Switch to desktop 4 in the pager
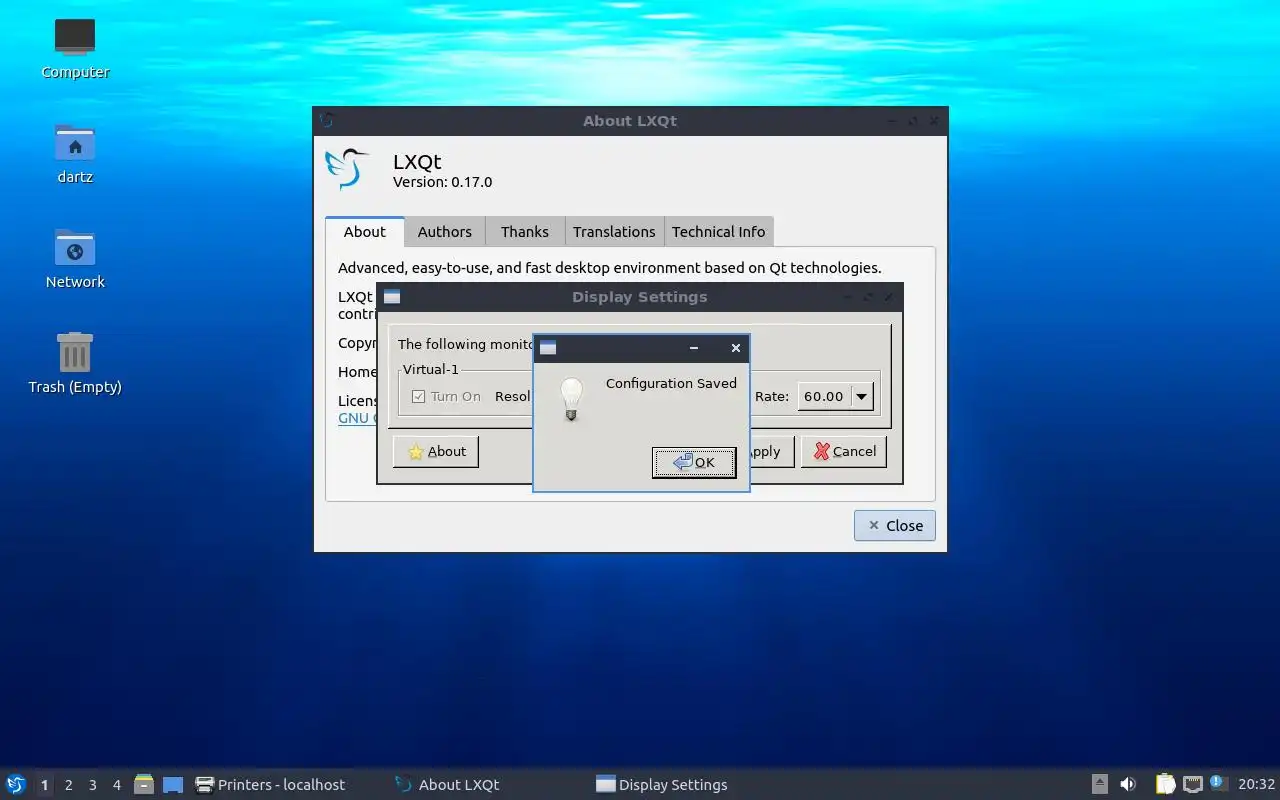 117,785
